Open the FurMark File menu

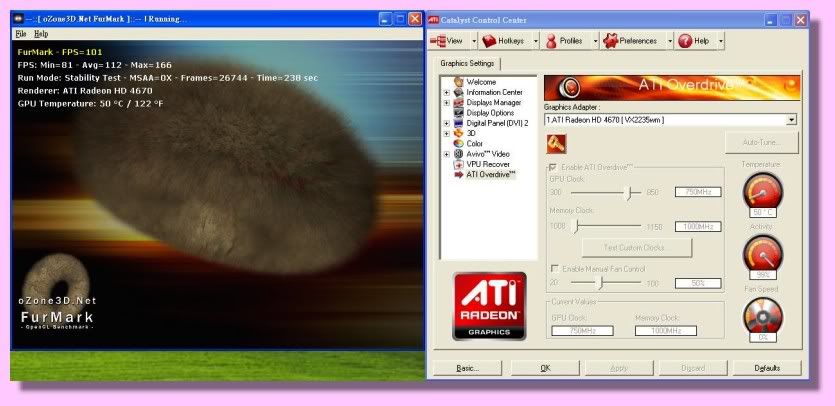coord(20,34)
